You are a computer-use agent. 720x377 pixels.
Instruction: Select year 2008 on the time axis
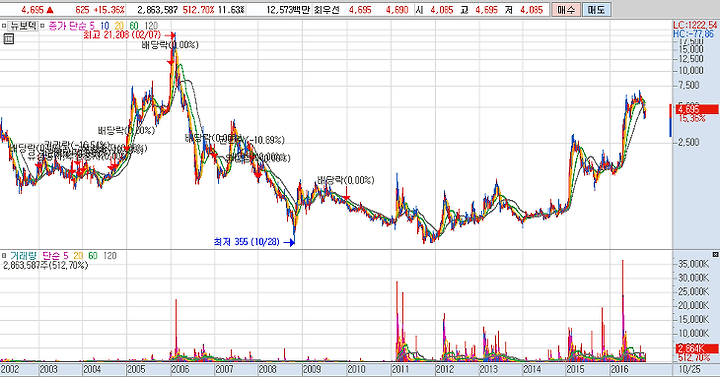click(x=268, y=369)
